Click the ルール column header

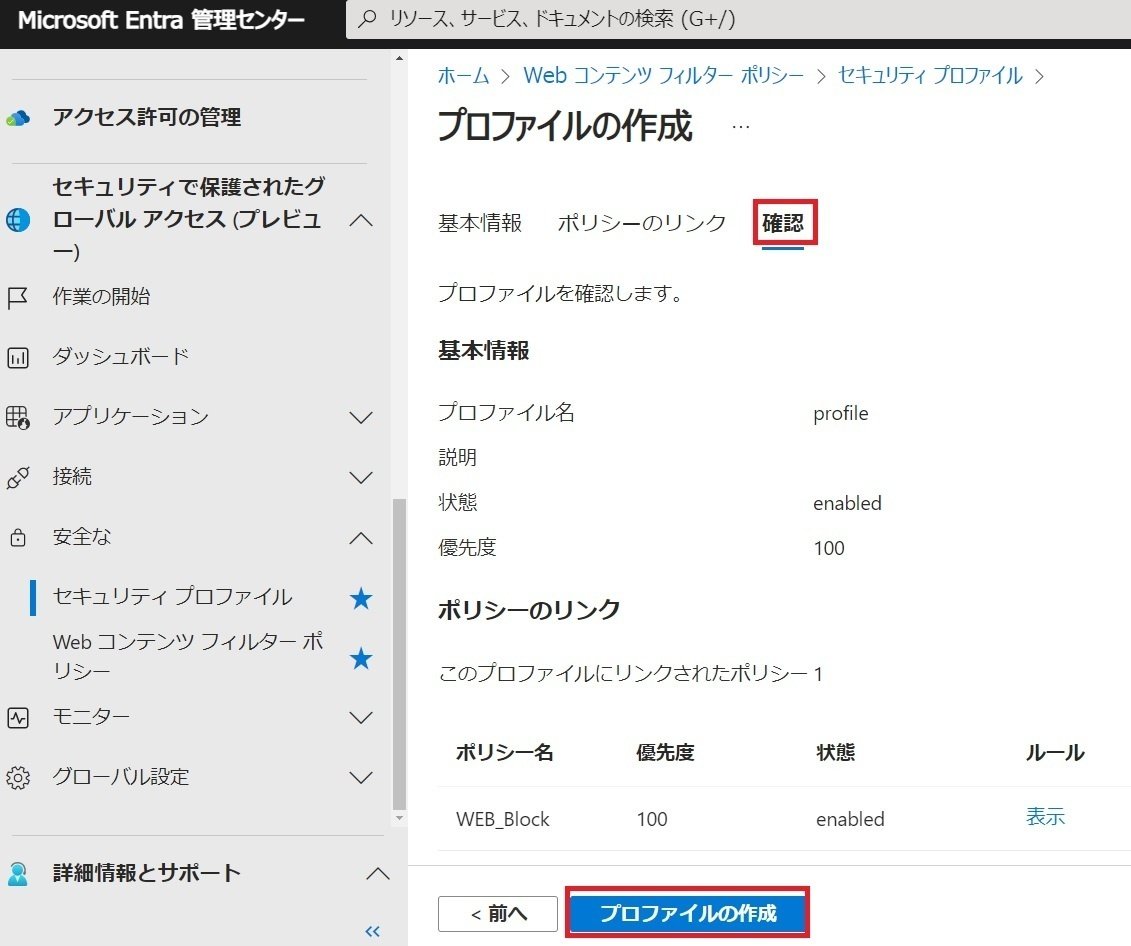(1055, 753)
